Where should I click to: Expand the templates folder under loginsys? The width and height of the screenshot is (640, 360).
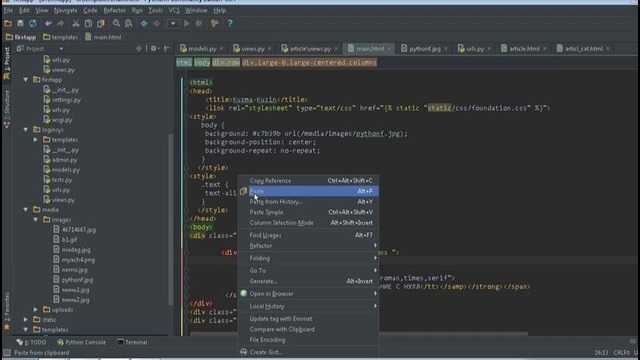point(36,140)
